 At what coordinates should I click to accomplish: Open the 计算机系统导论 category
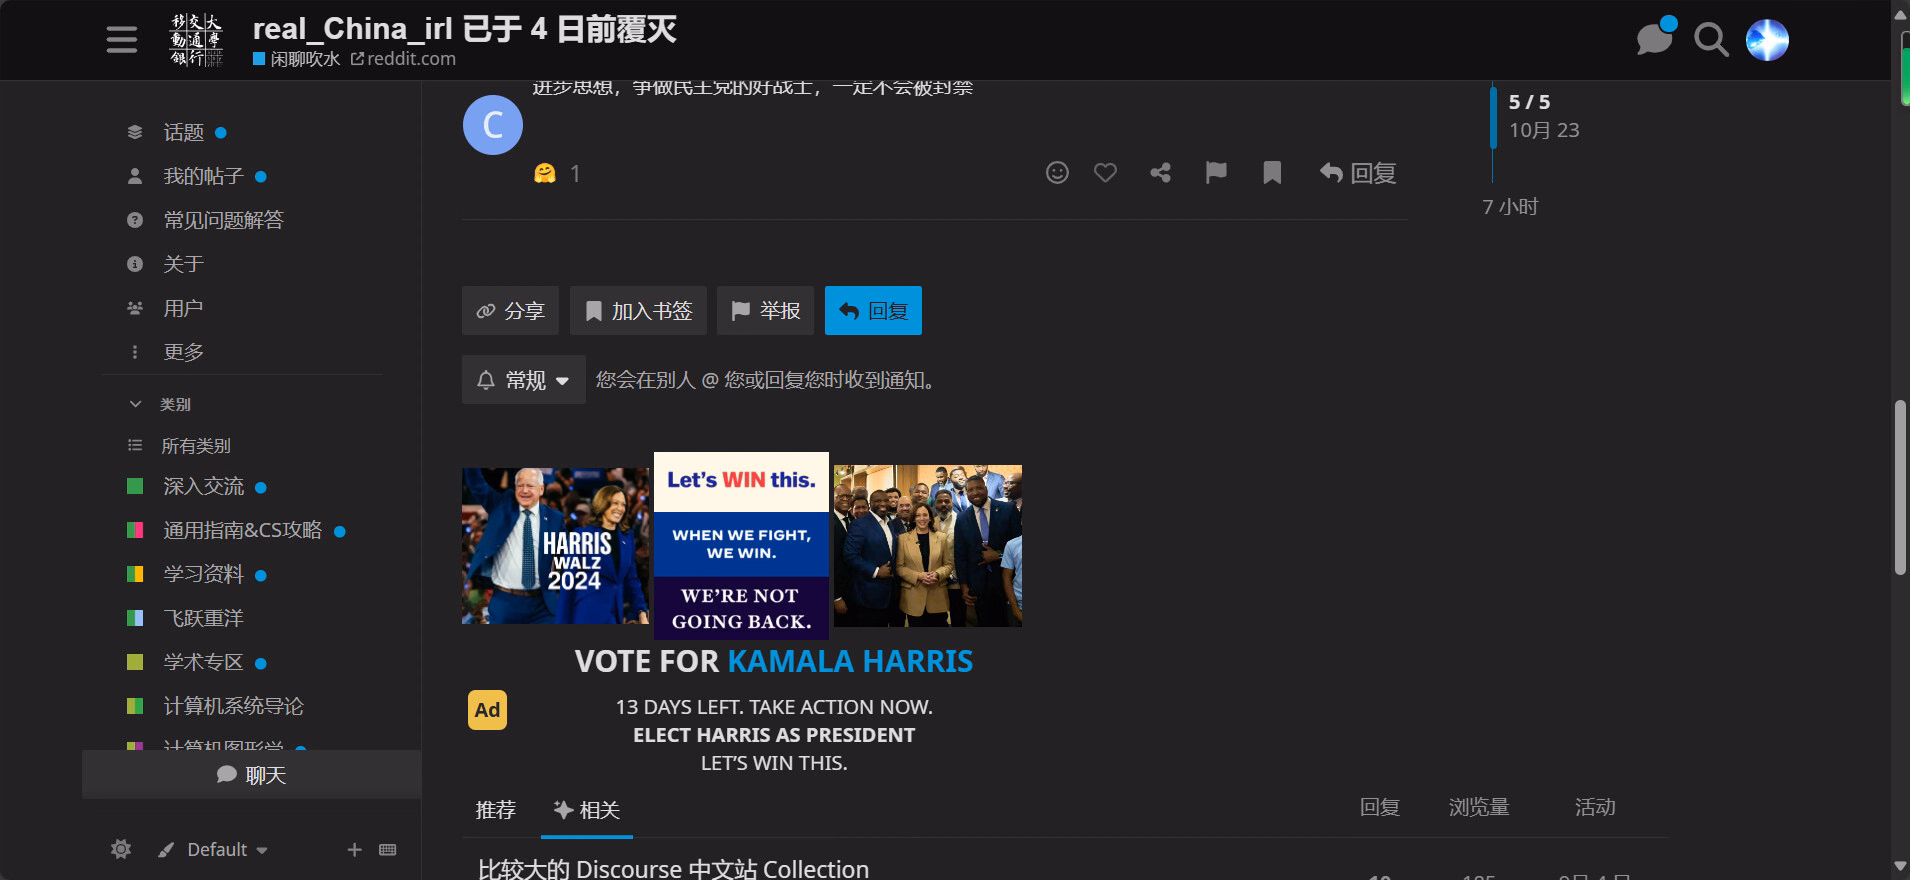click(233, 707)
